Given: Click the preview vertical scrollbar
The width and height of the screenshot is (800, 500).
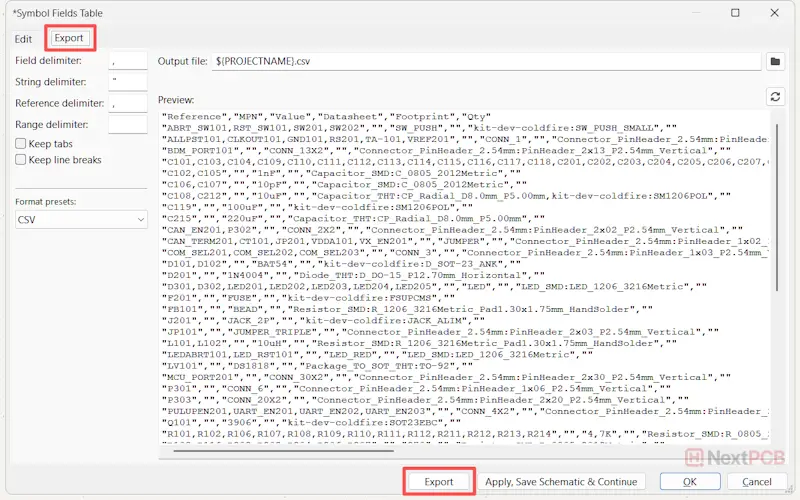Looking at the screenshot, I should (x=777, y=207).
